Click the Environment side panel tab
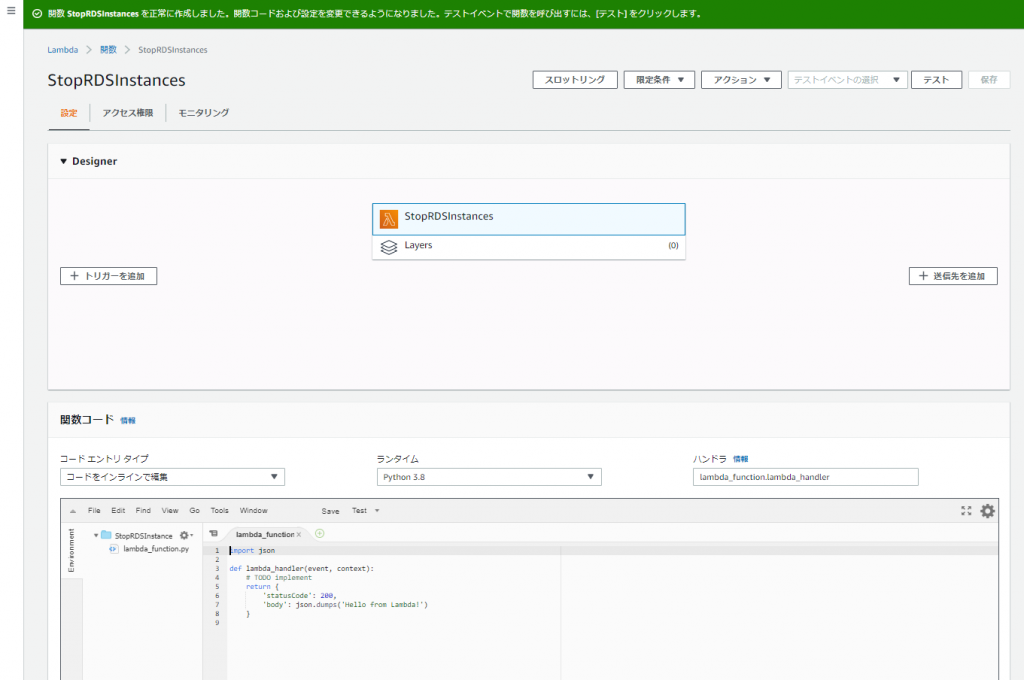 71,551
